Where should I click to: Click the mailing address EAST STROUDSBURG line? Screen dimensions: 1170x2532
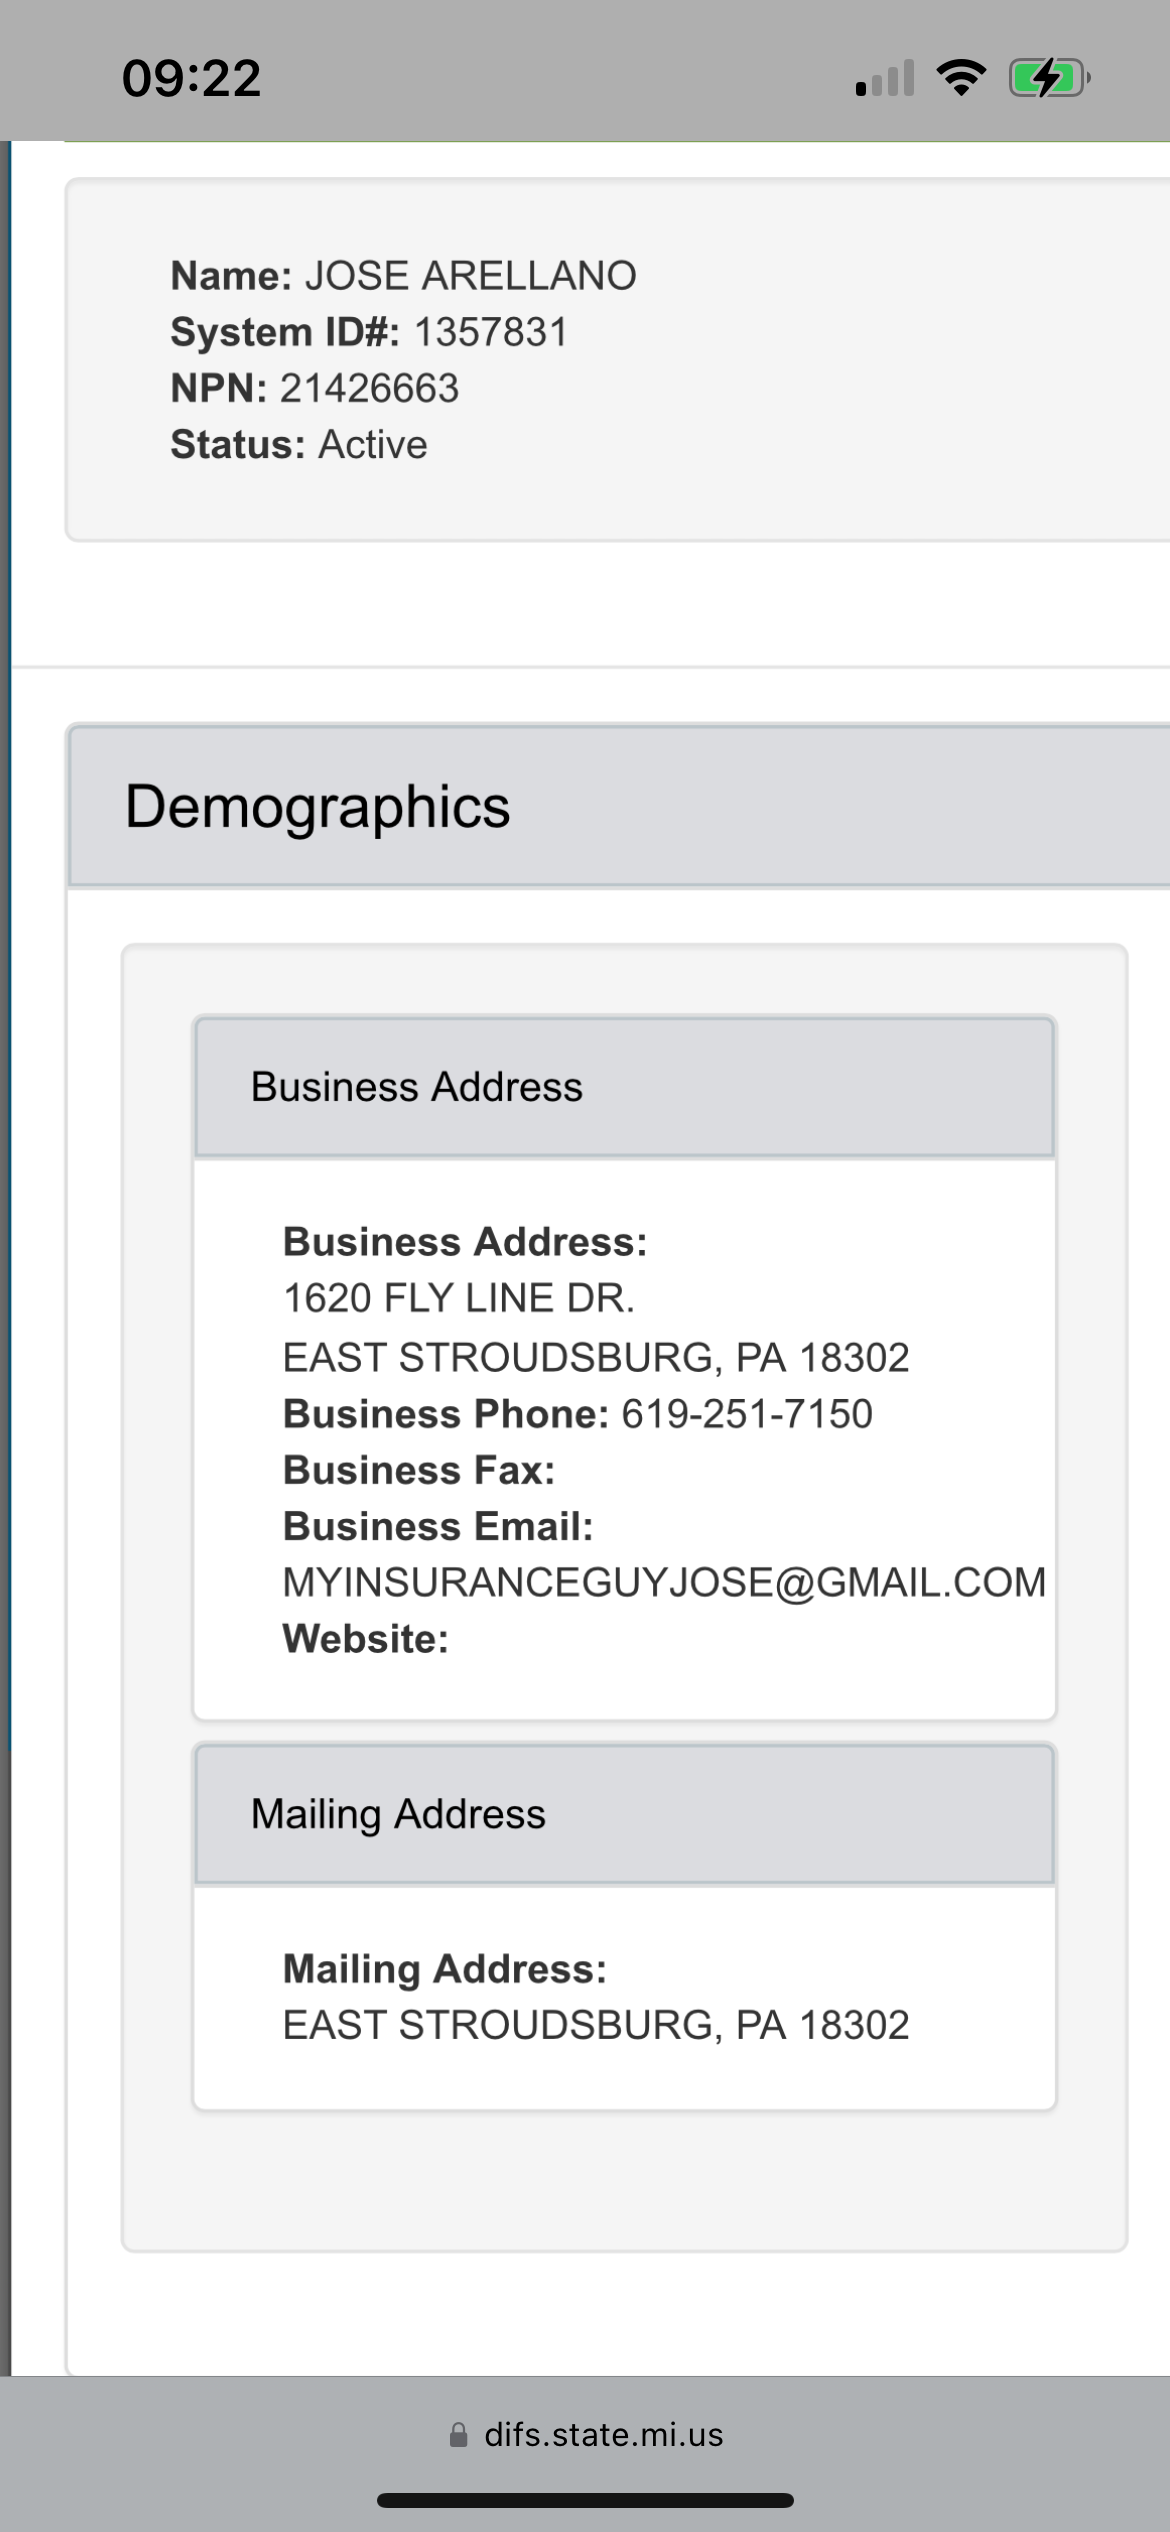point(596,2025)
